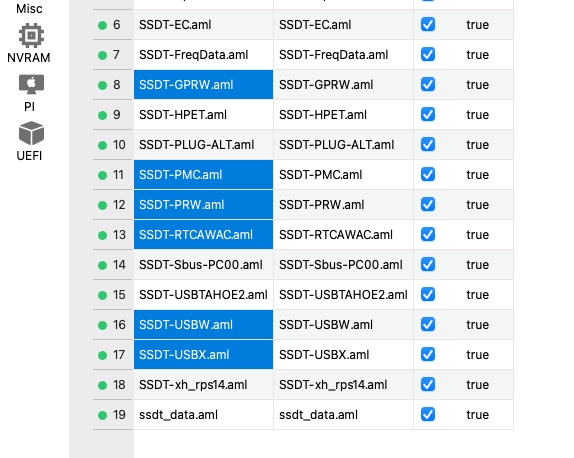This screenshot has width=574, height=458.
Task: Uncheck the SSDT-EC.aml enabled checkbox
Action: pyautogui.click(x=428, y=25)
